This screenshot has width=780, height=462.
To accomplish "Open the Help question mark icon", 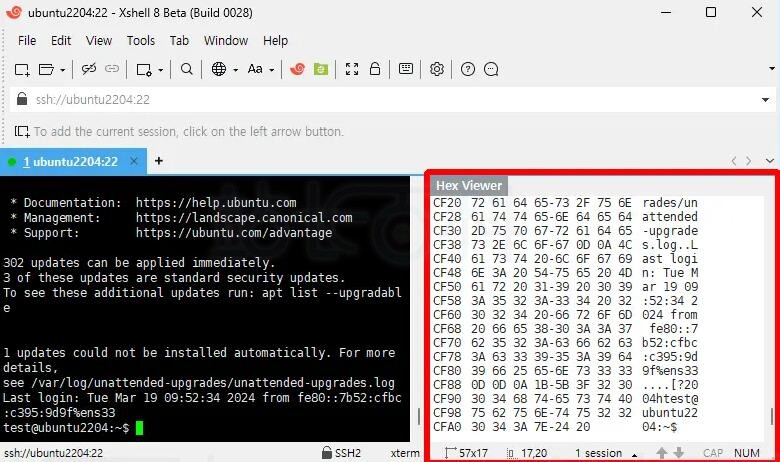I will coord(468,69).
